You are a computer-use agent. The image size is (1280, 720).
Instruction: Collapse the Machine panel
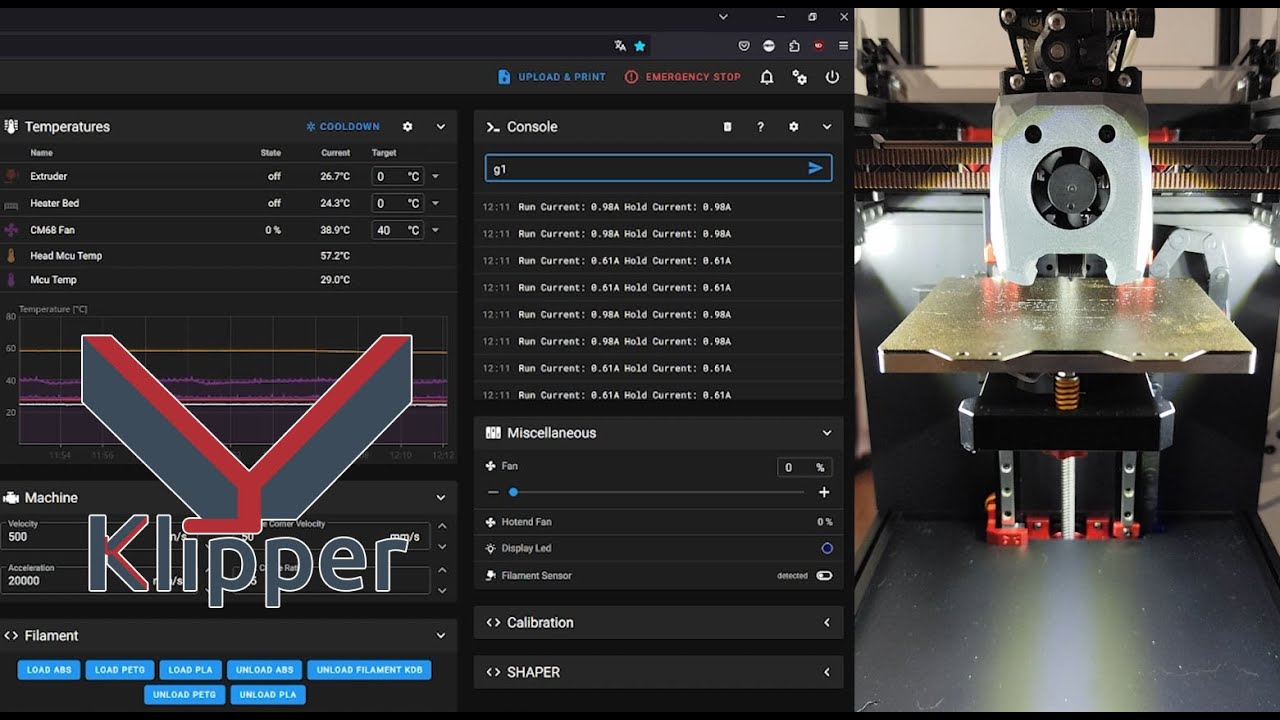440,497
